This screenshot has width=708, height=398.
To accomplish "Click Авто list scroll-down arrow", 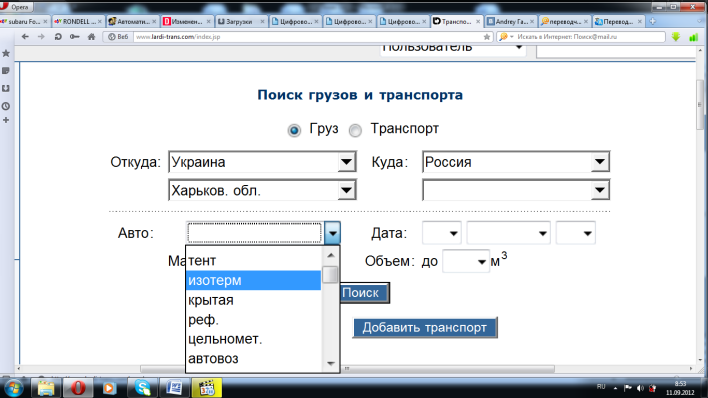I will 331,363.
